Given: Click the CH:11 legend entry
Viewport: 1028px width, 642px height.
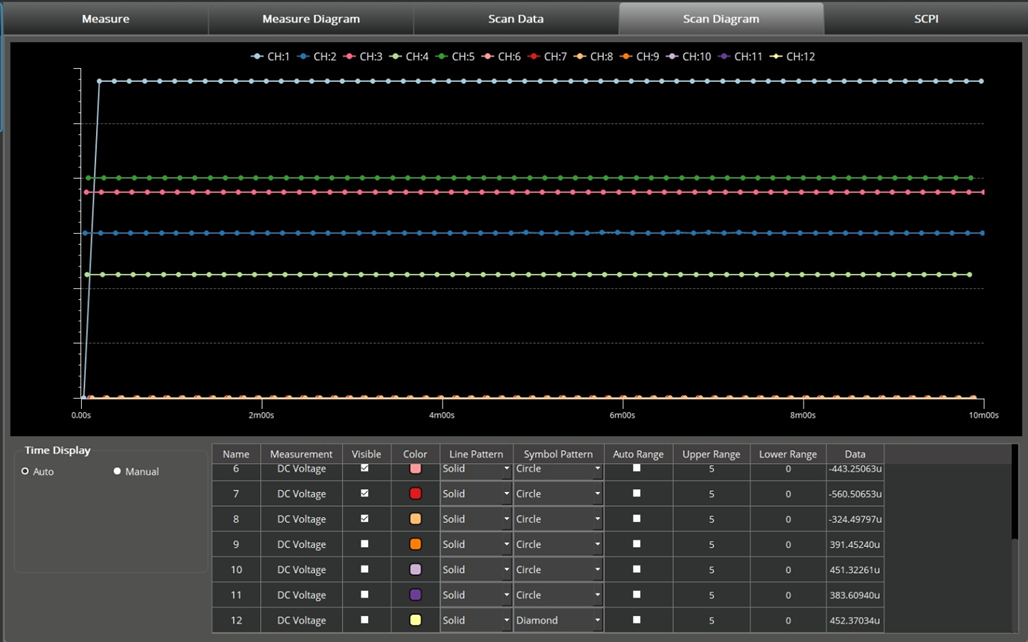Looking at the screenshot, I should pos(740,56).
